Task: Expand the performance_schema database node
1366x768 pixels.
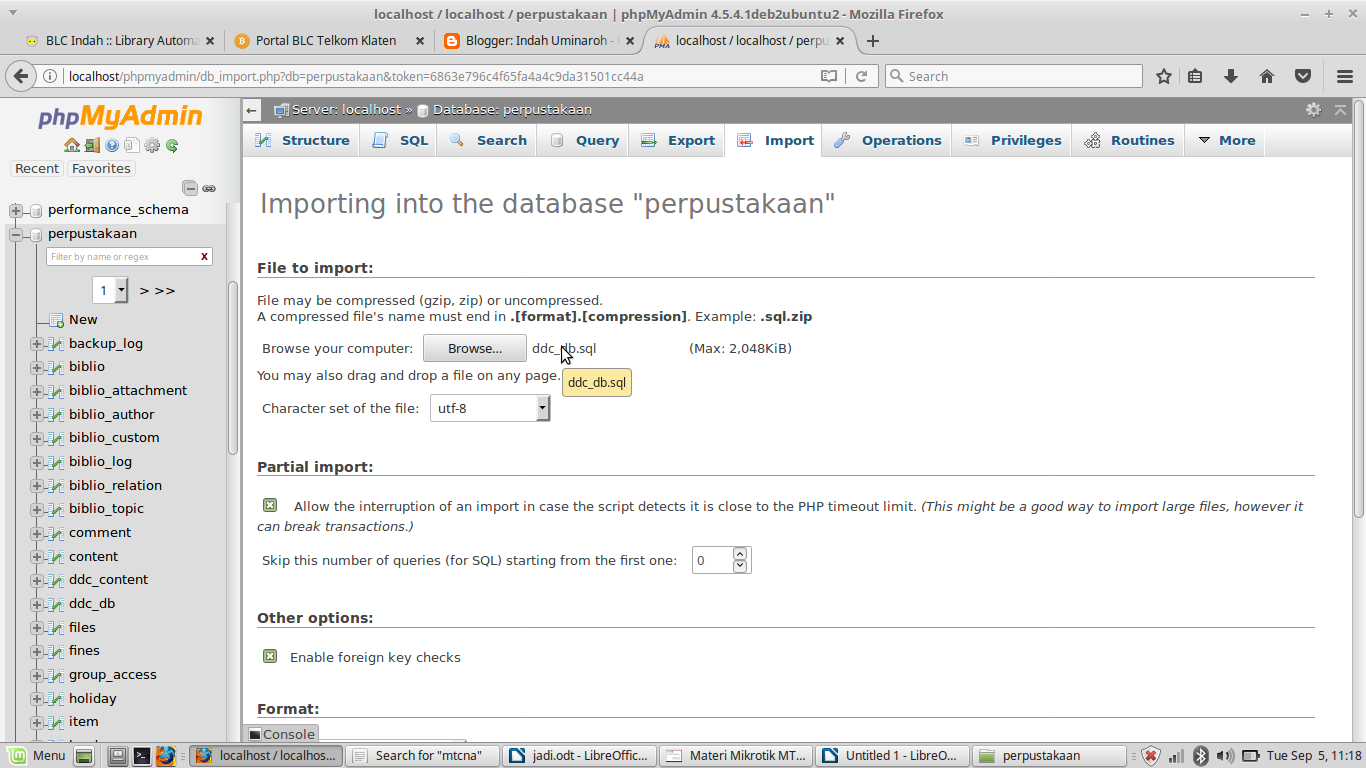Action: pos(16,210)
